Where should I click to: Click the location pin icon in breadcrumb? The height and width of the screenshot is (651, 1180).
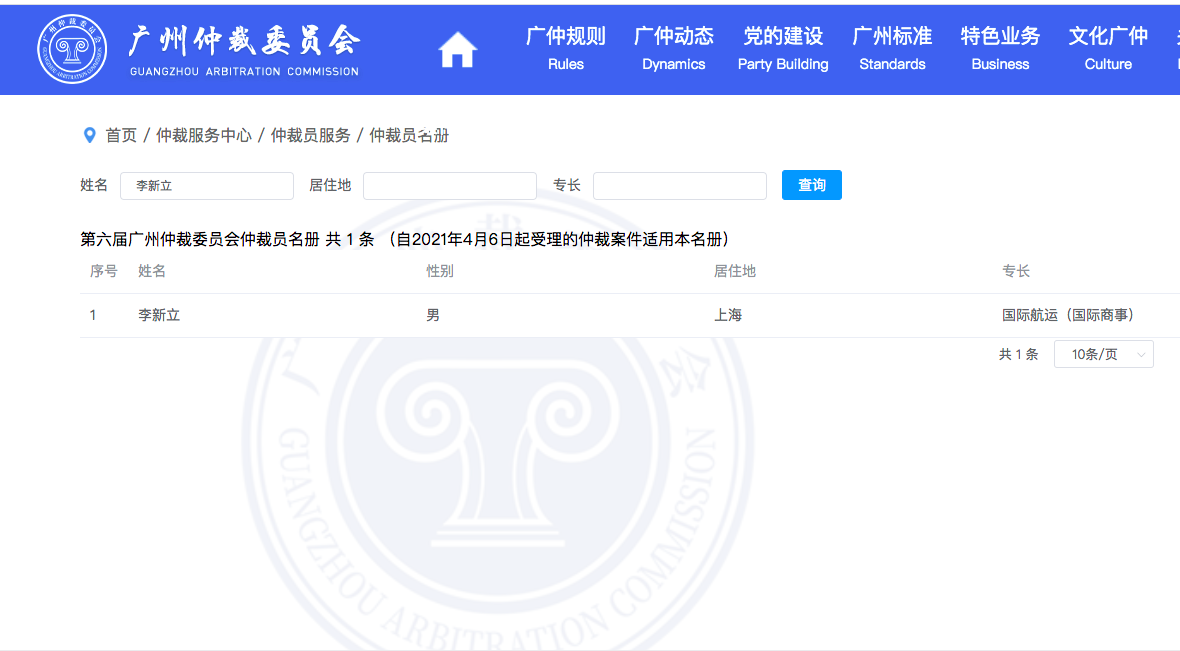pyautogui.click(x=90, y=135)
